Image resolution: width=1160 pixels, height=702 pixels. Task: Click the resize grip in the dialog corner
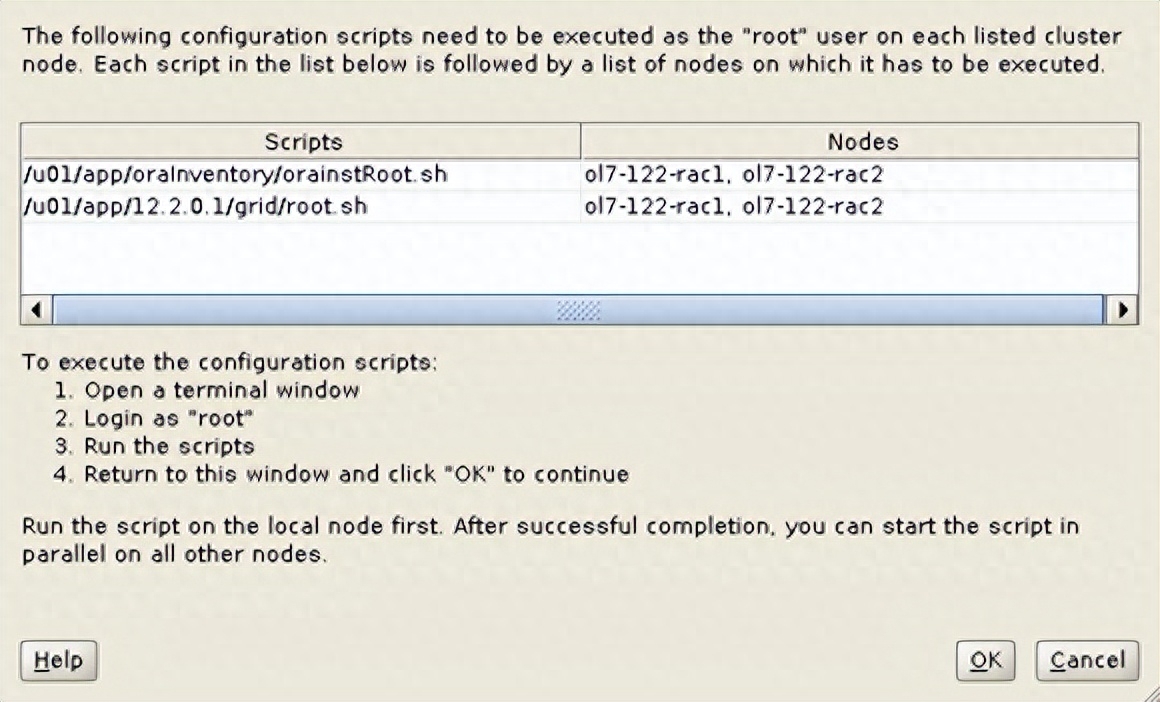[x=1149, y=691]
